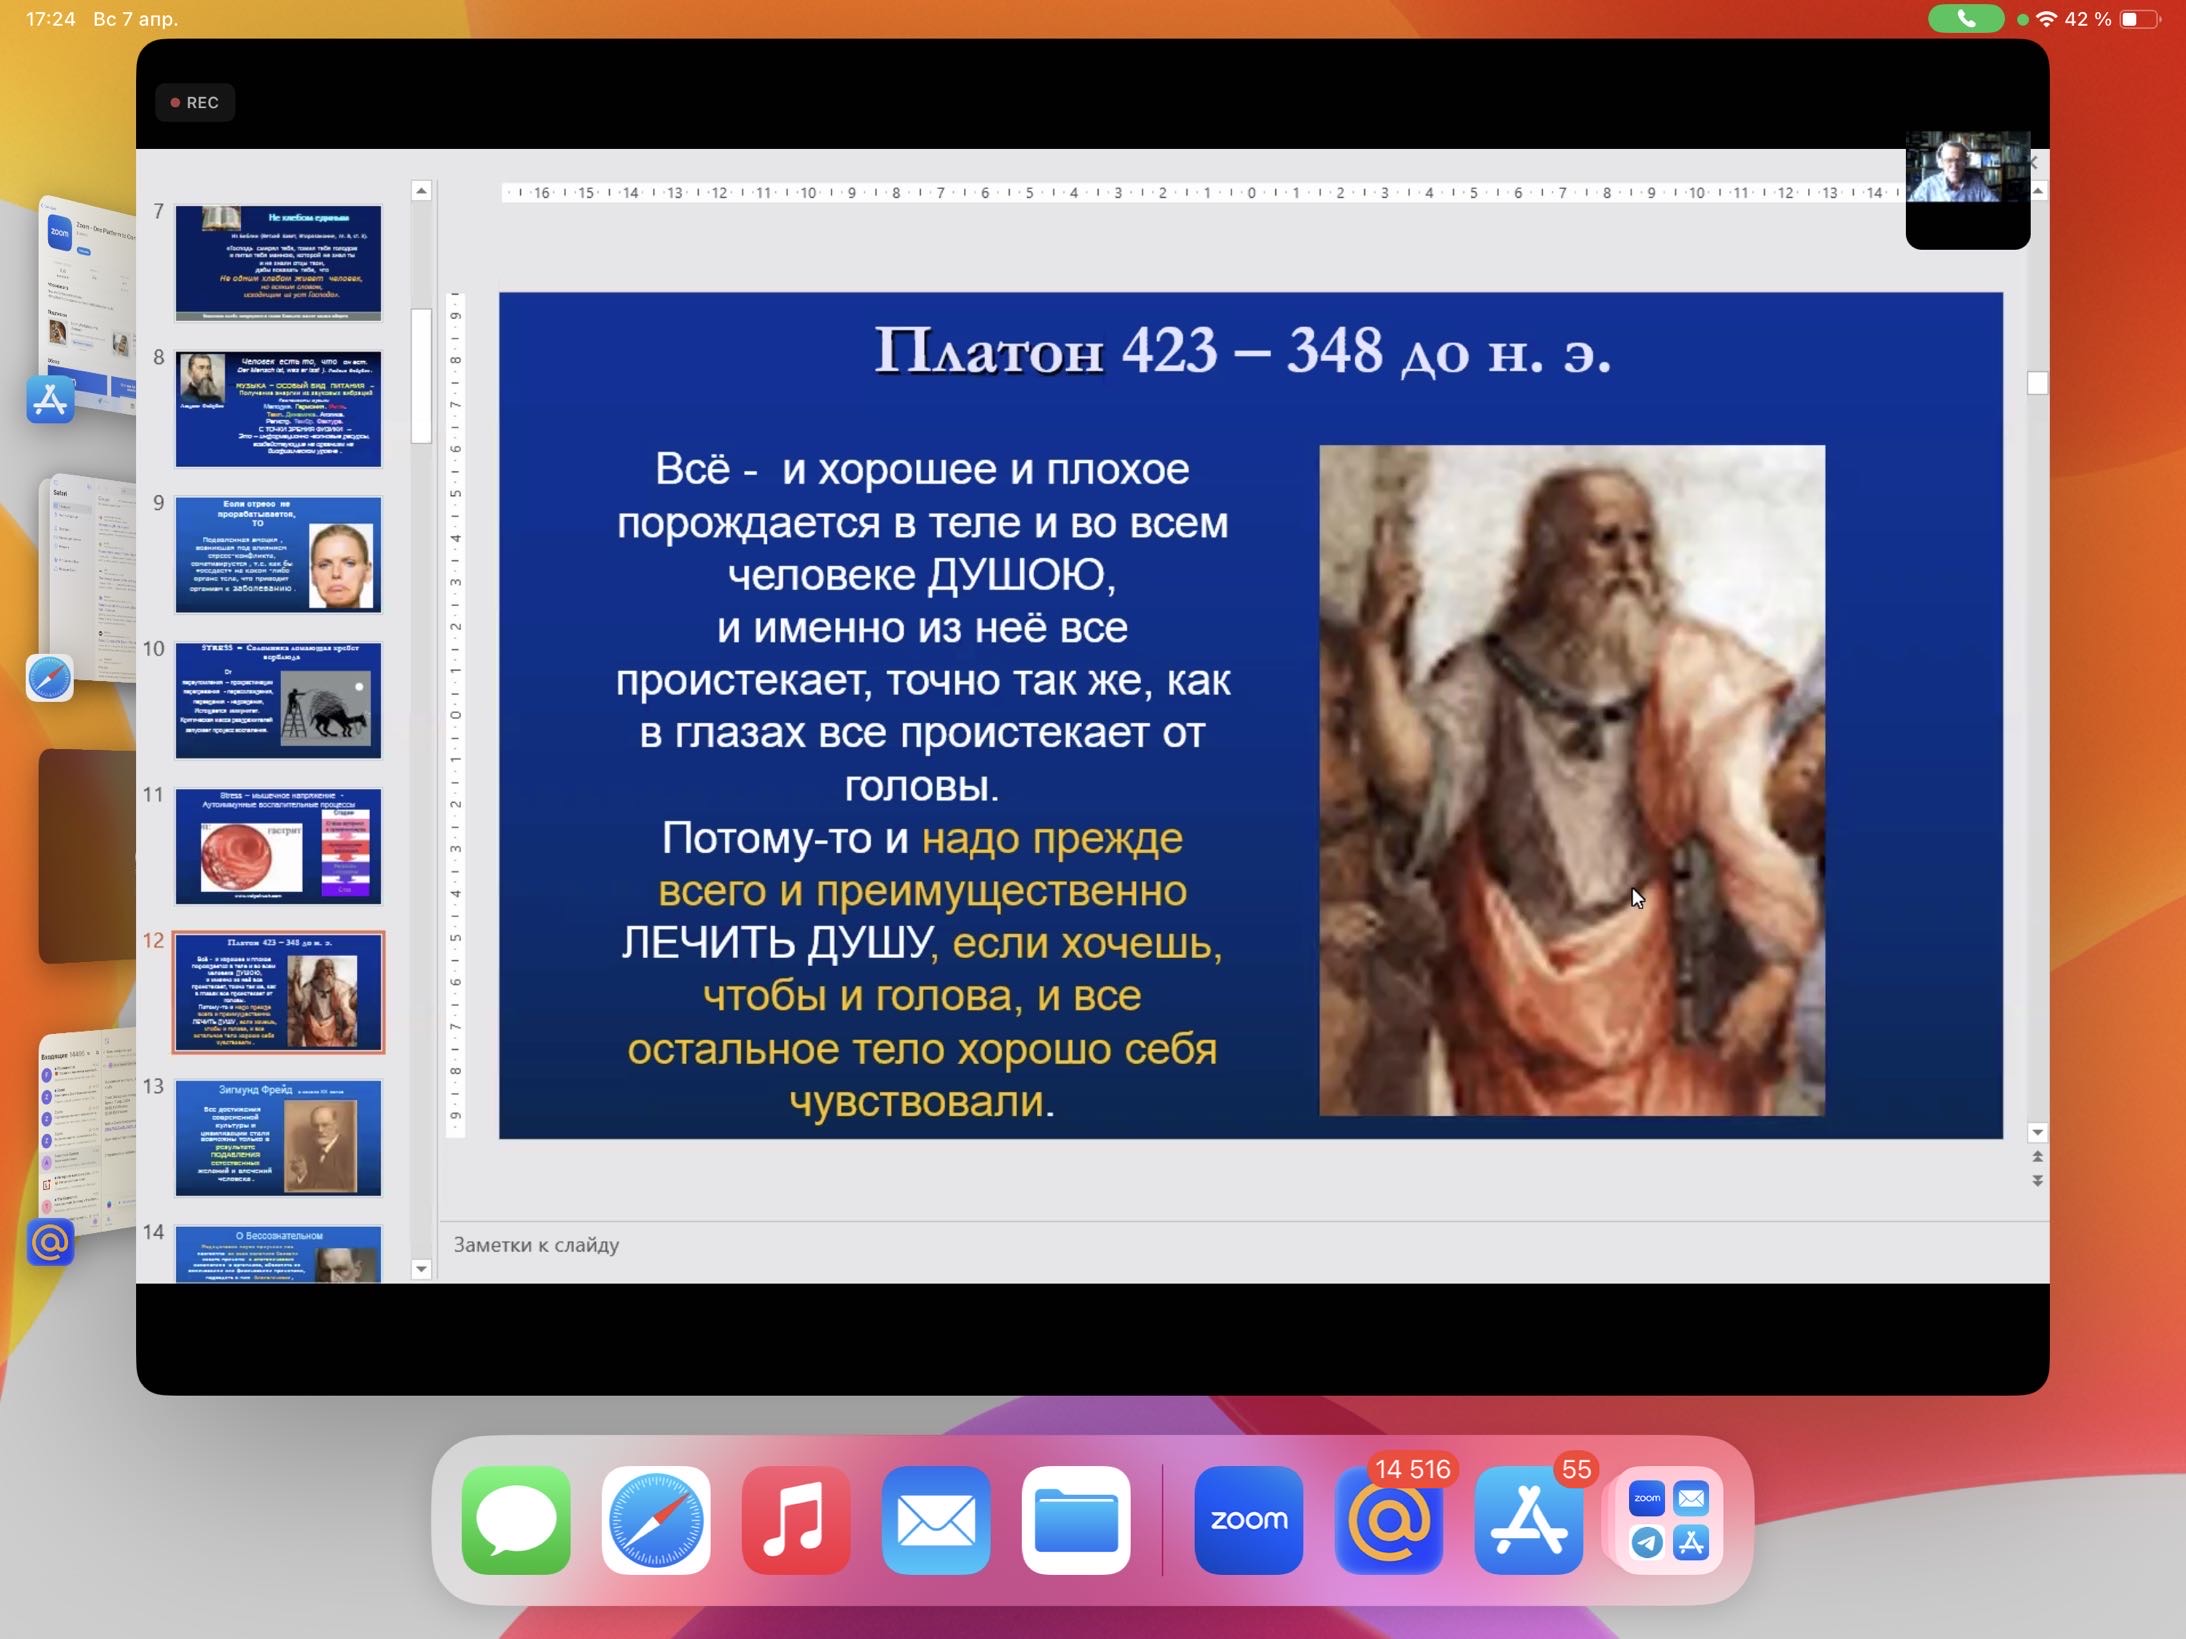
Task: Click the thumbnail pane scroll-up arrow
Action: [x=421, y=191]
